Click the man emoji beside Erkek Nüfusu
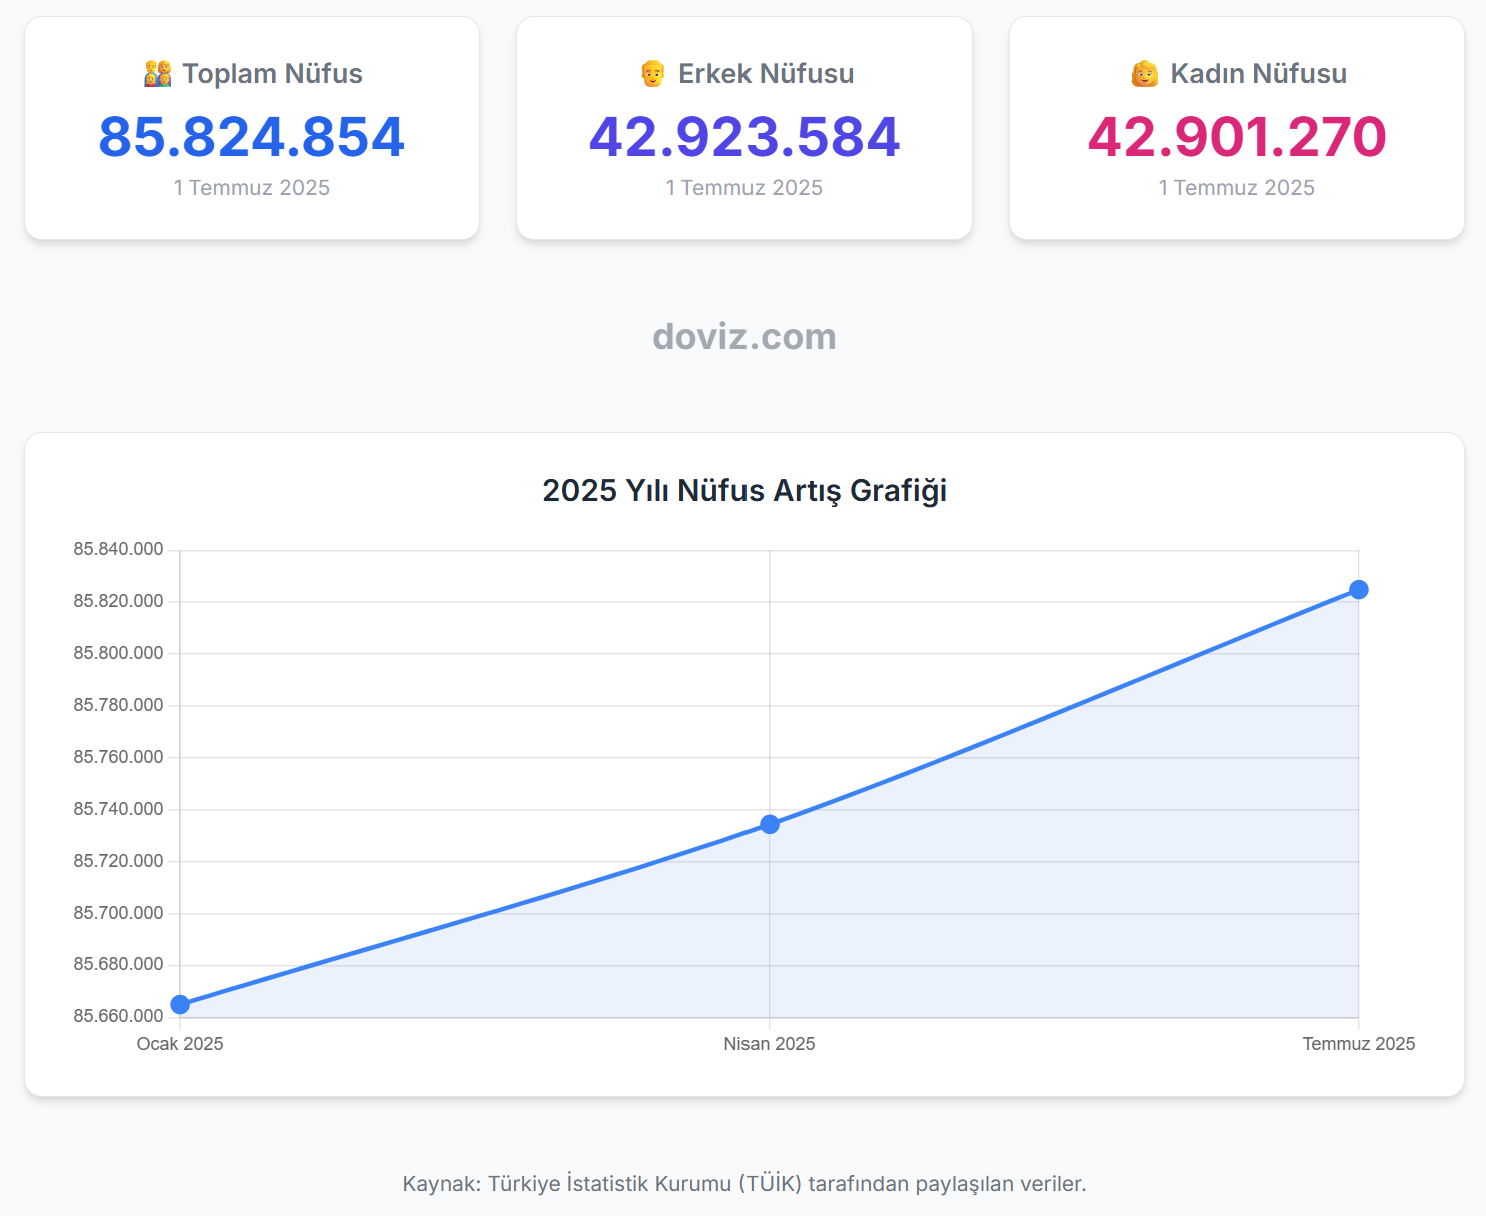The image size is (1486, 1216). tap(652, 74)
